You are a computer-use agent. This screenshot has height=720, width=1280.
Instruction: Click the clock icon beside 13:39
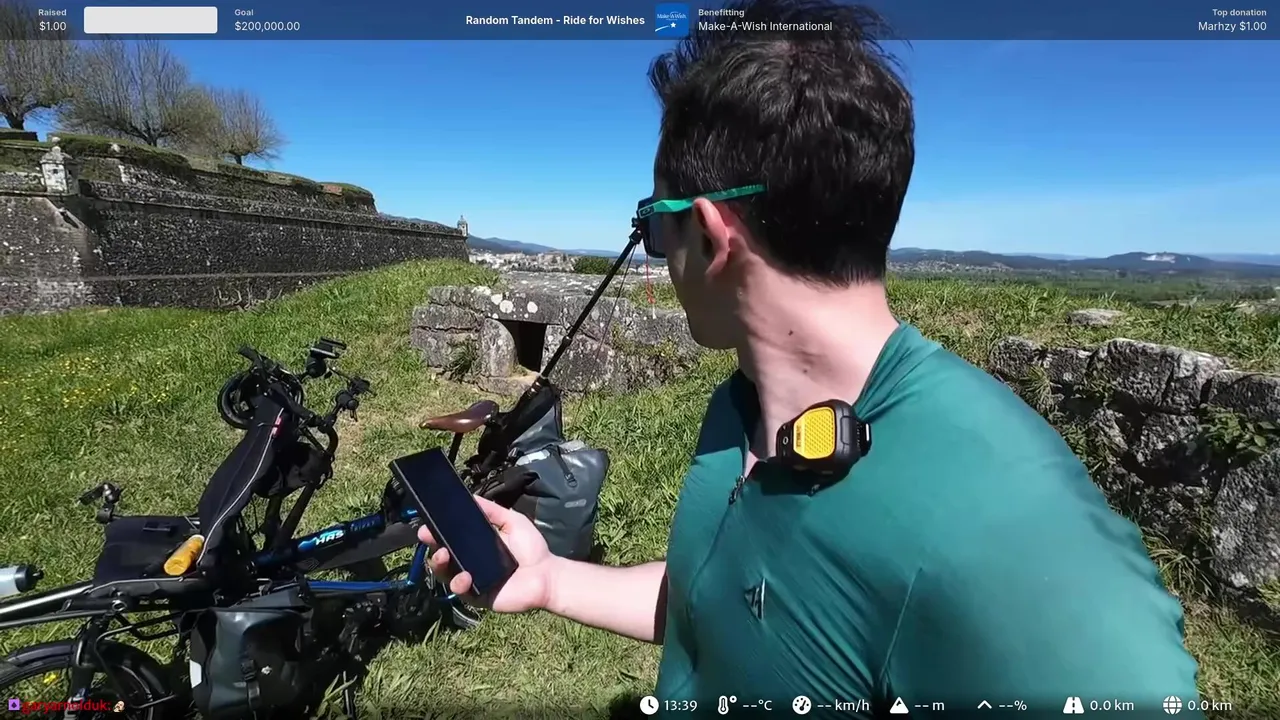point(649,705)
